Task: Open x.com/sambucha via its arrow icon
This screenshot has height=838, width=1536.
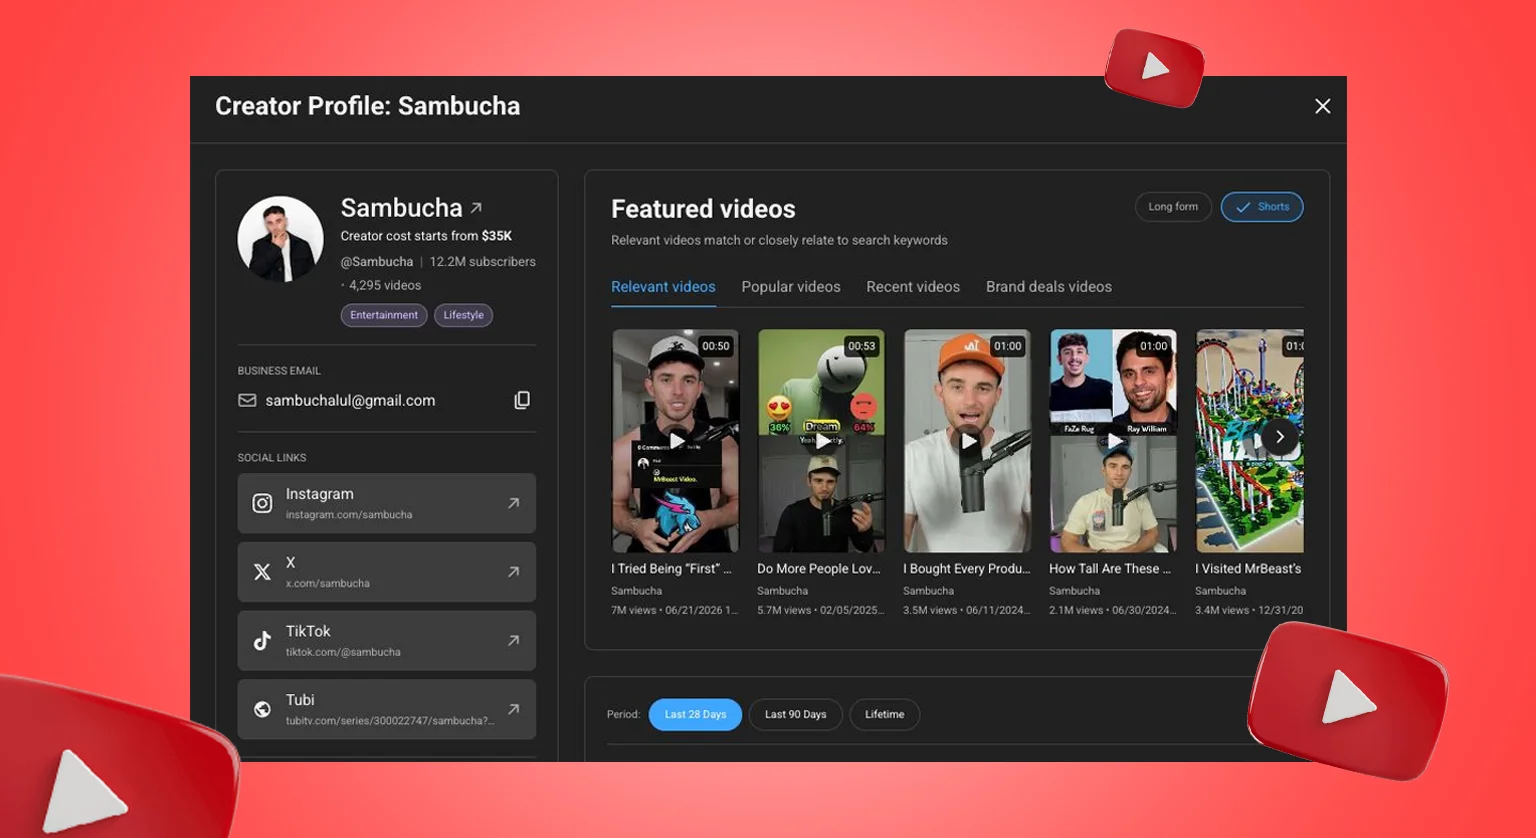Action: click(513, 572)
